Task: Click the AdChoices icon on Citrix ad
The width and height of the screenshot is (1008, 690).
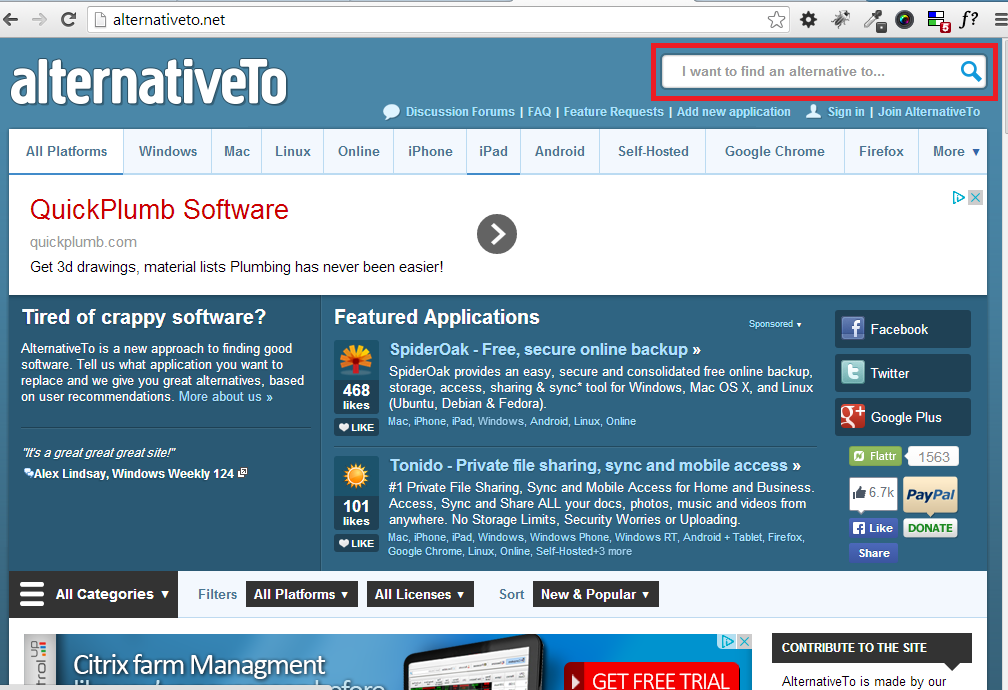Action: (728, 641)
